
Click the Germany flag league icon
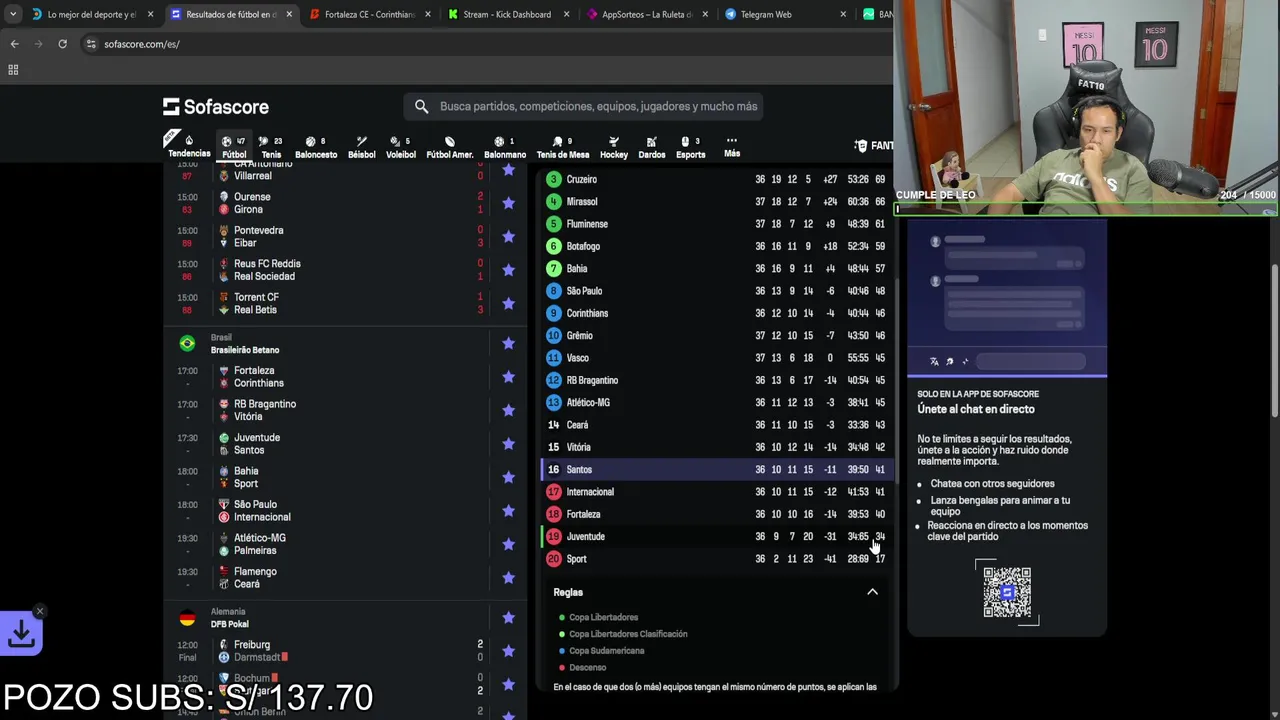187,618
